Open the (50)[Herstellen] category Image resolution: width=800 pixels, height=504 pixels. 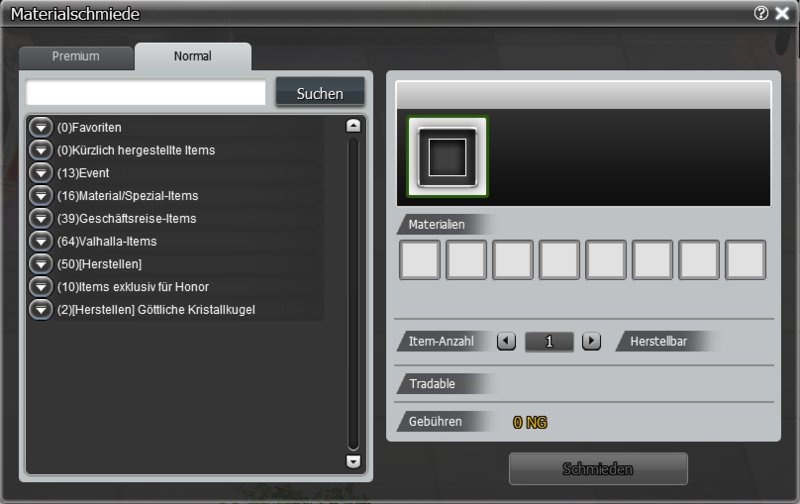(x=40, y=264)
